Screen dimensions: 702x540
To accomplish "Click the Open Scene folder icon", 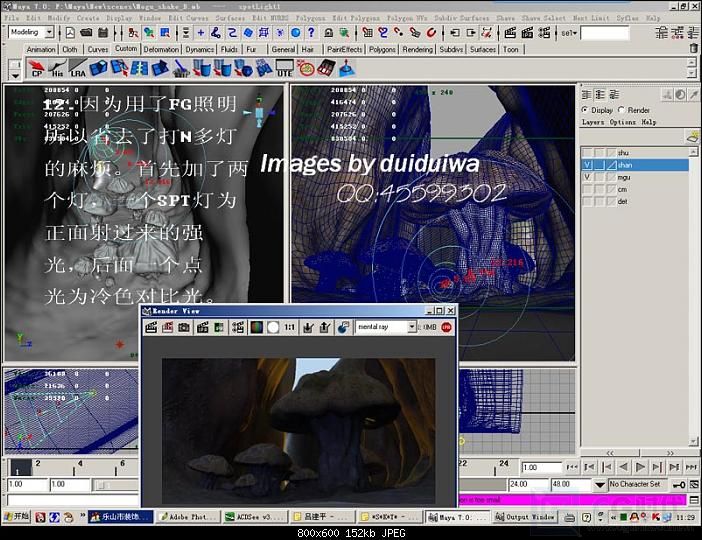I will (86, 33).
